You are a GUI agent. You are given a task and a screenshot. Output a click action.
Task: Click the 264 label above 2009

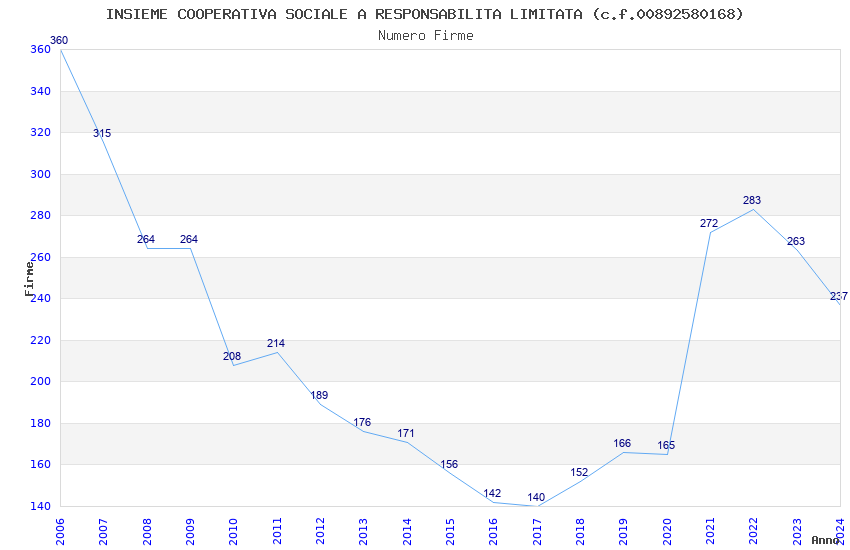pyautogui.click(x=189, y=239)
